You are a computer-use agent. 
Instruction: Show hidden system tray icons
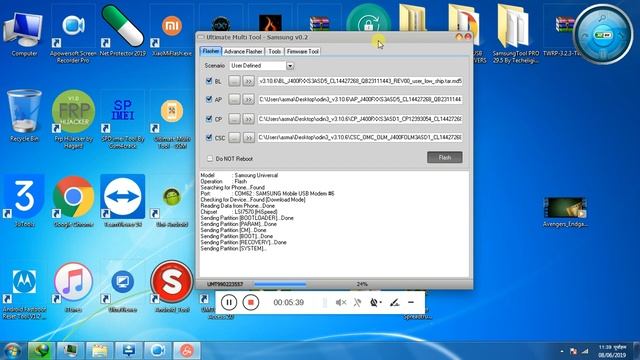[562, 351]
